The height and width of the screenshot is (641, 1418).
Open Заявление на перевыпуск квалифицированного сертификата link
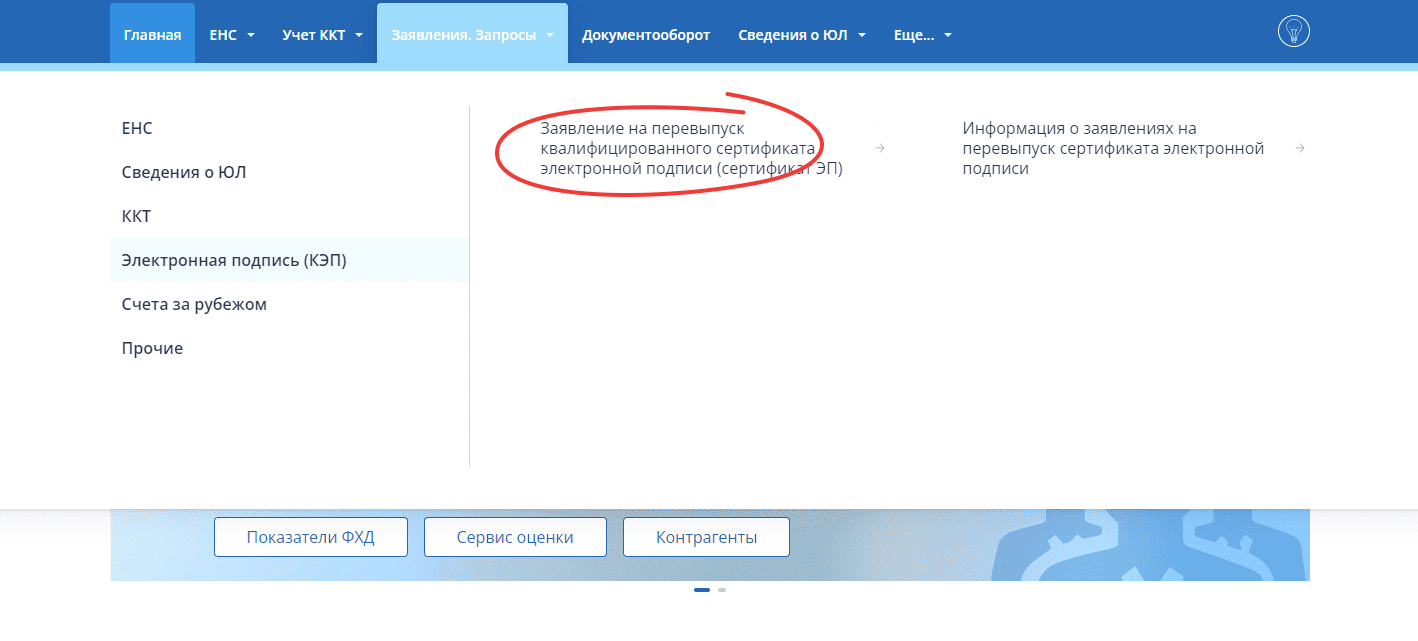coord(690,149)
